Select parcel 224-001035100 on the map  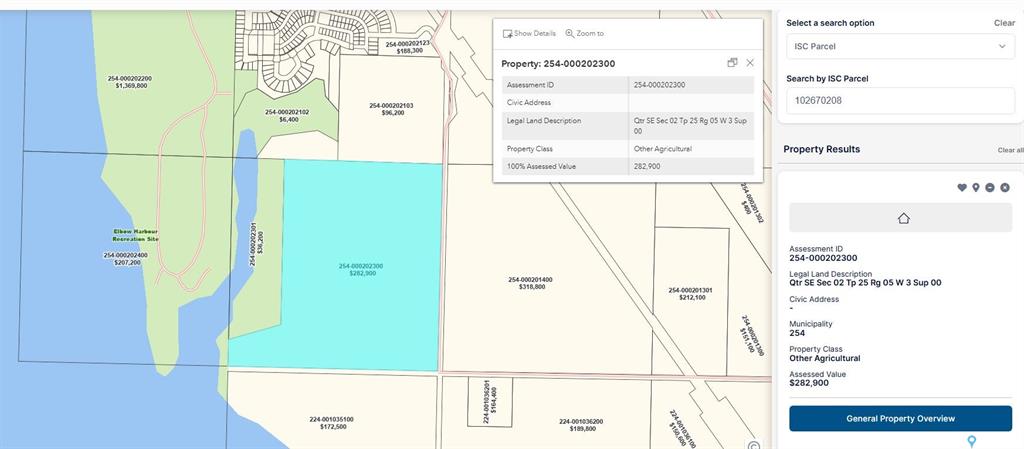332,423
